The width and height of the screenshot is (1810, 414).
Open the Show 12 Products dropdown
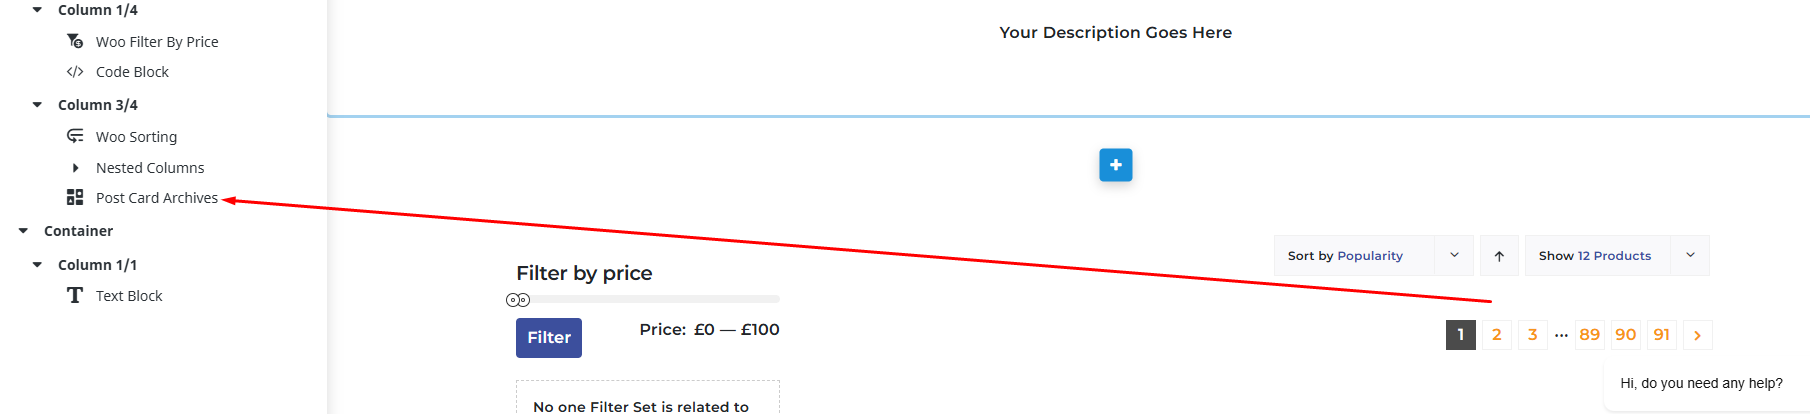[x=1617, y=256]
